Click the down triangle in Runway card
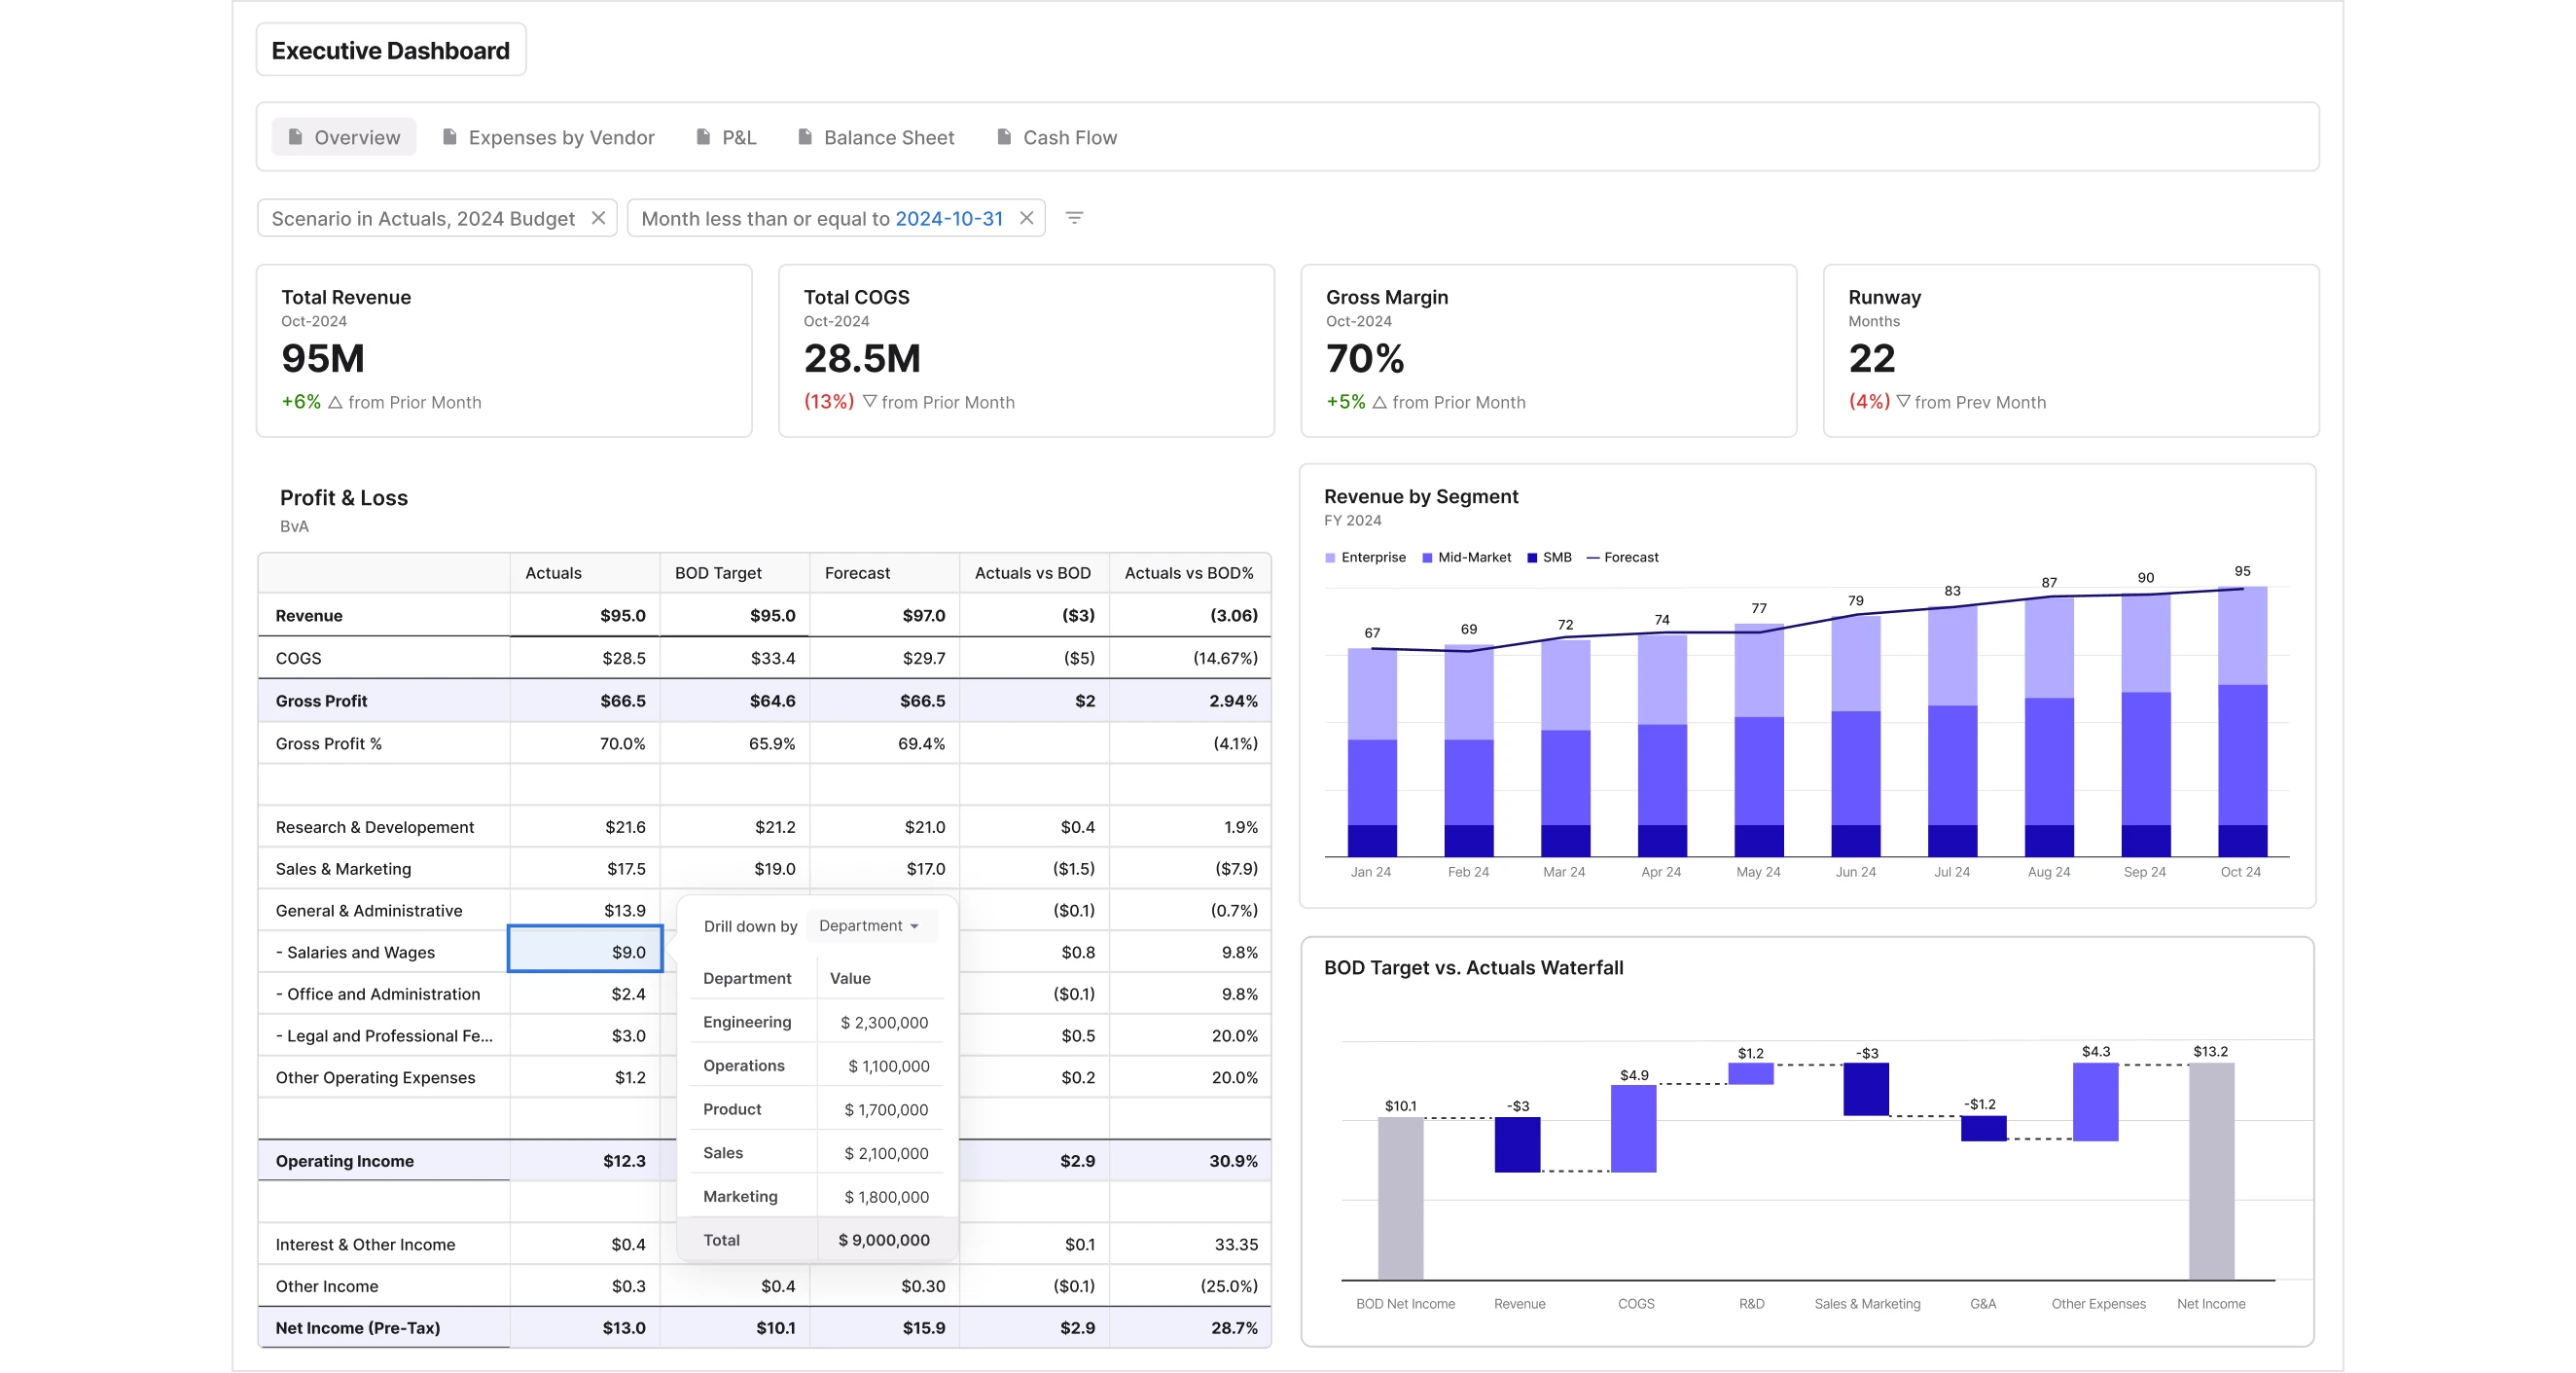 pos(1903,402)
